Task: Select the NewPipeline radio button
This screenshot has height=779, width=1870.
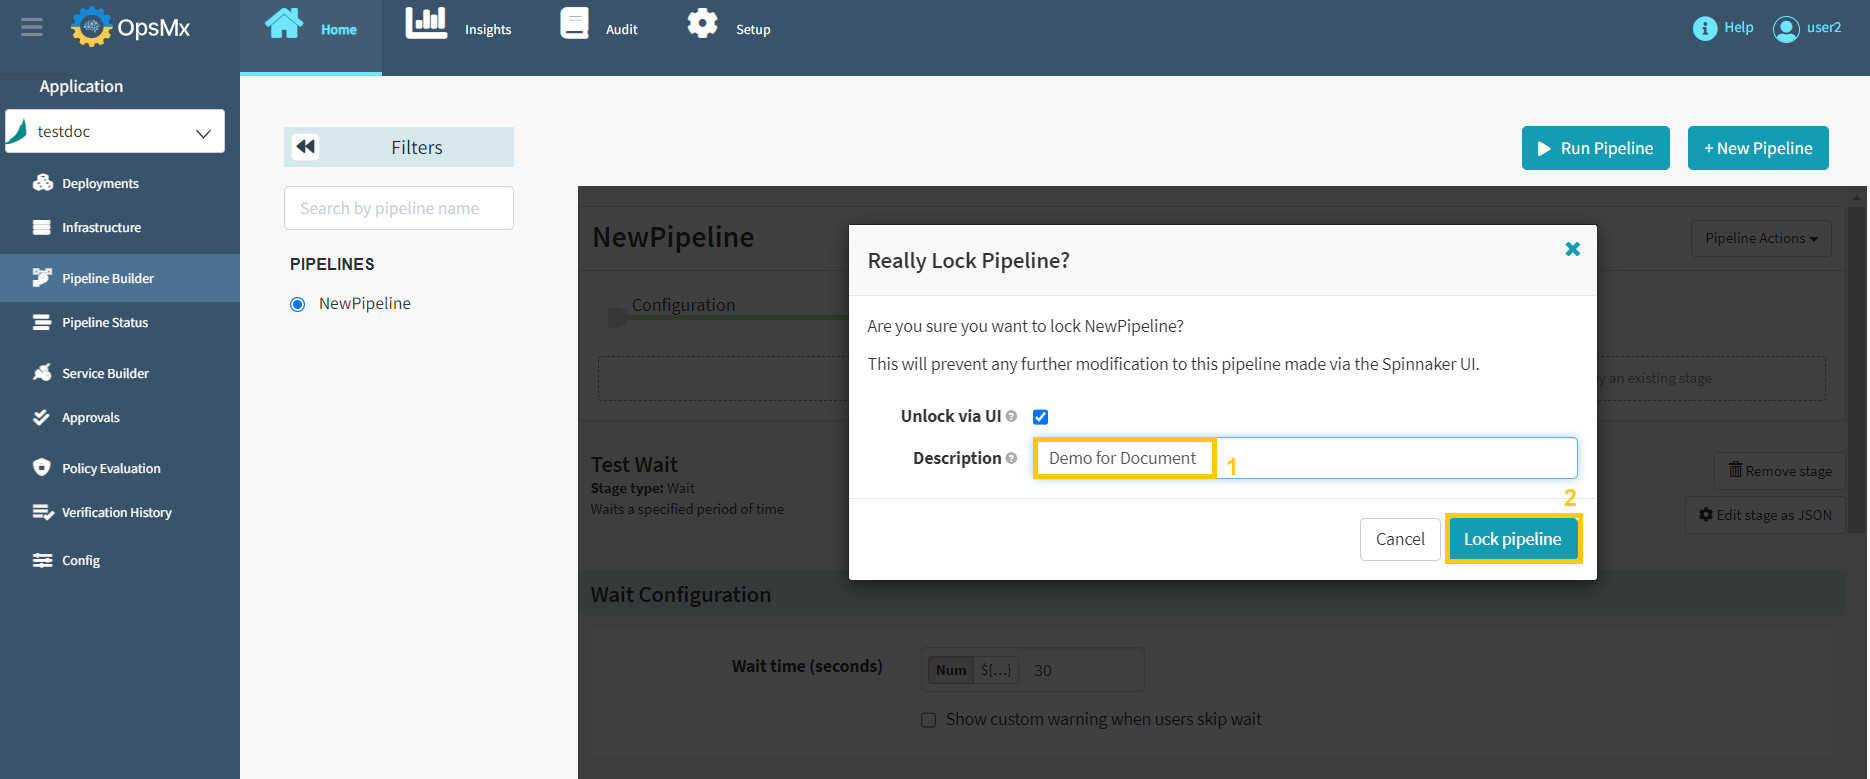Action: point(296,303)
